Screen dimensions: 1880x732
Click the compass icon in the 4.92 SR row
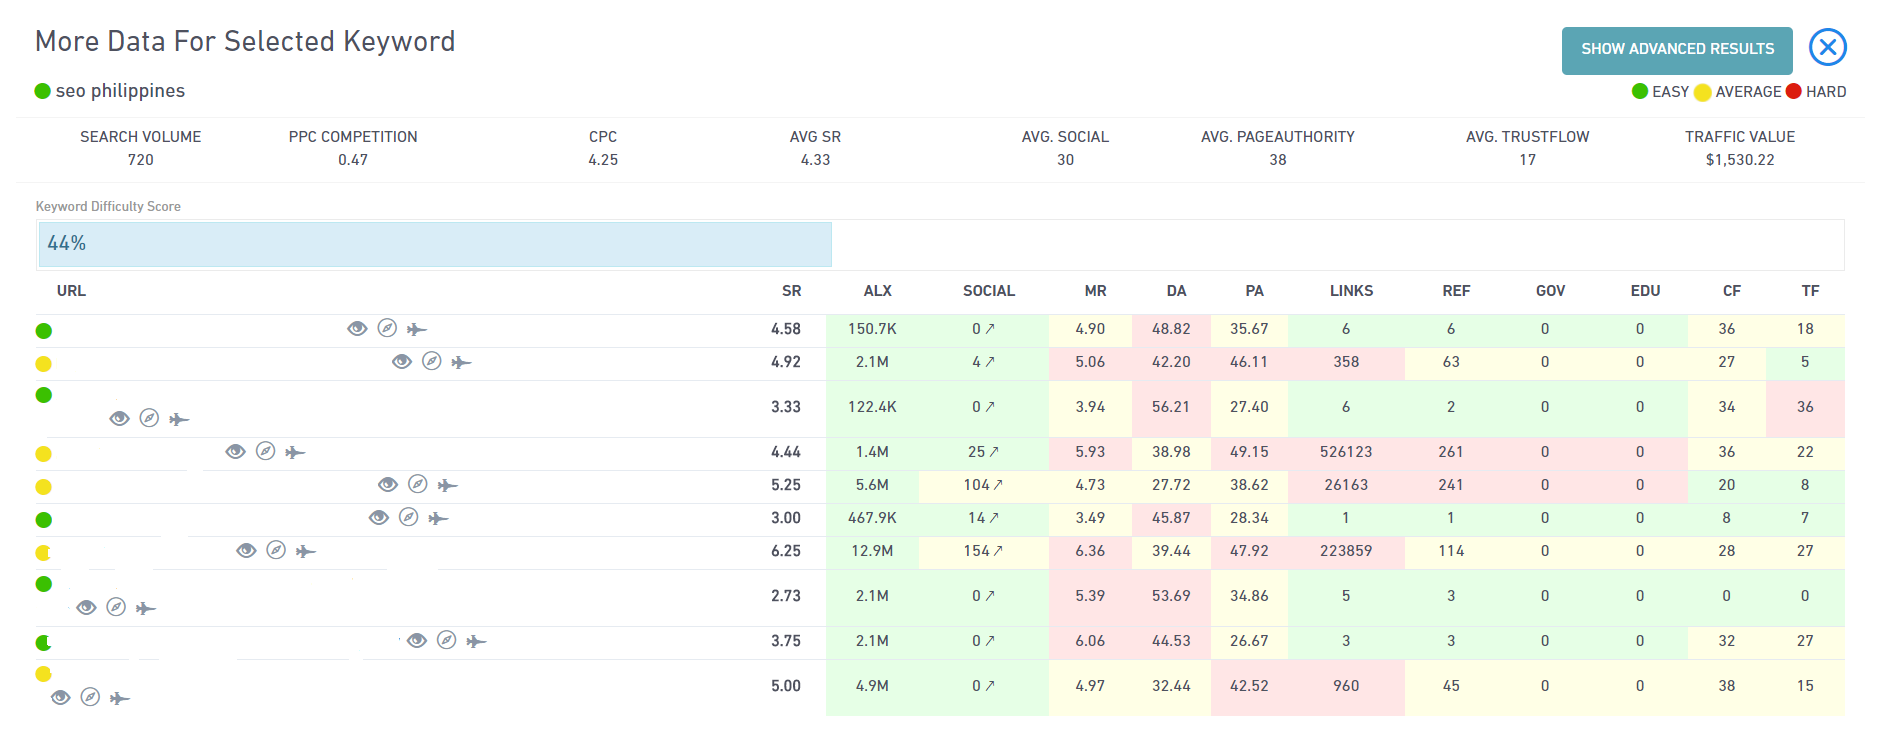432,362
